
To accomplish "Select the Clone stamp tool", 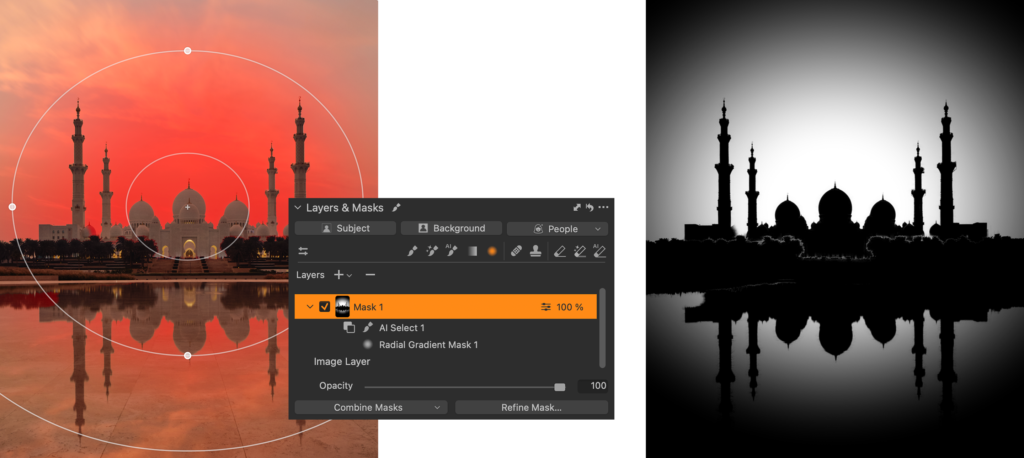I will tap(536, 251).
